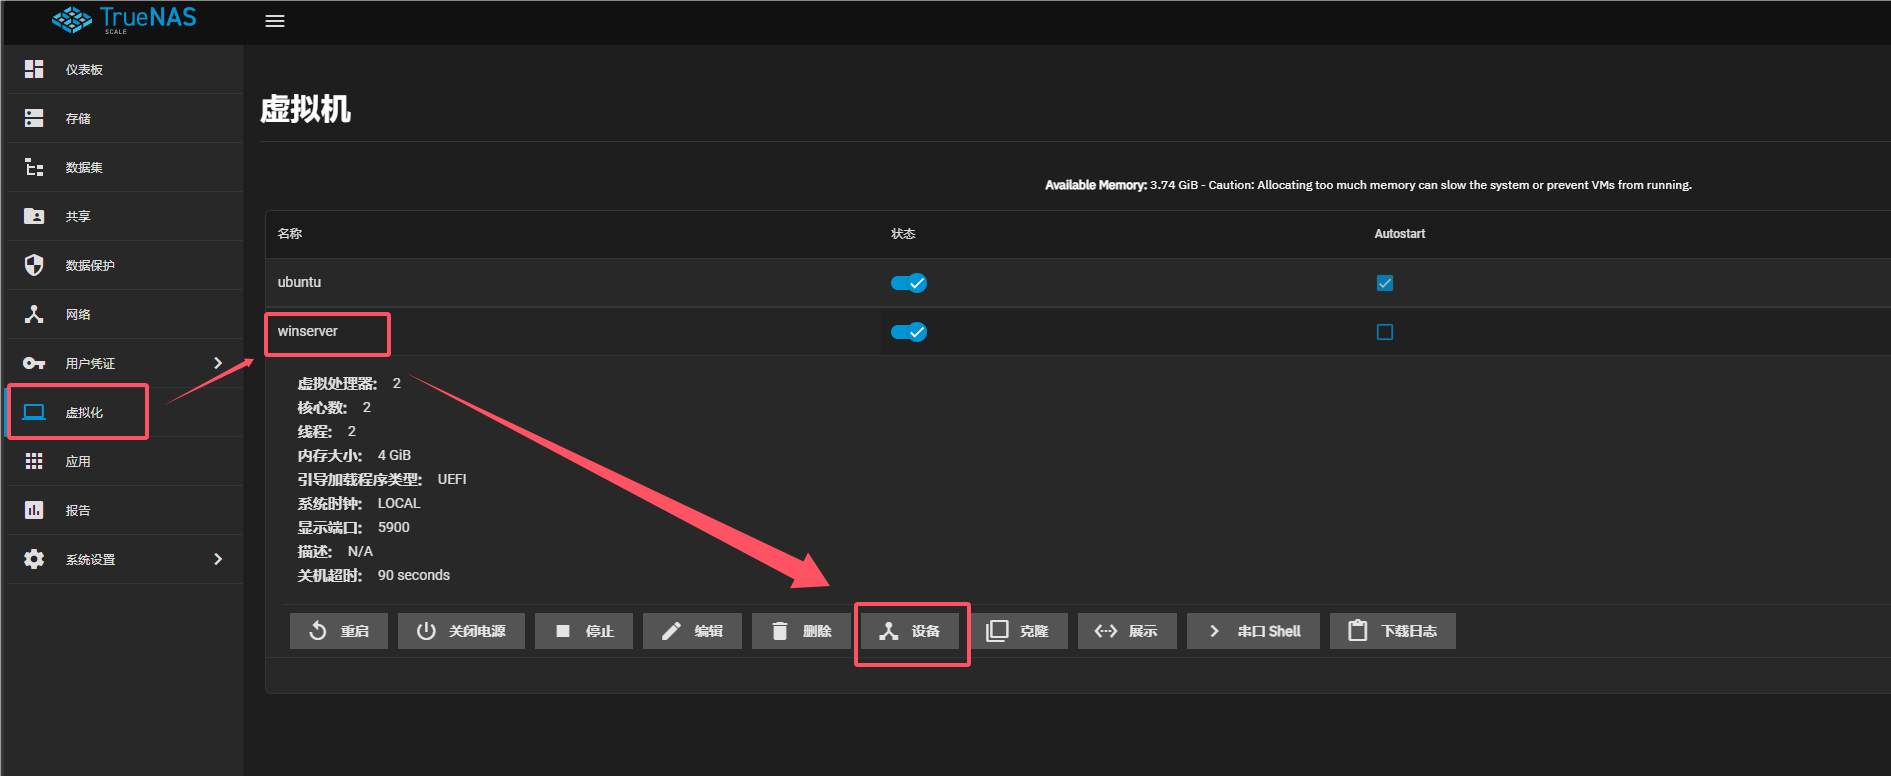This screenshot has width=1891, height=776.
Task: Click the 关闭电源 power off button
Action: click(x=461, y=631)
